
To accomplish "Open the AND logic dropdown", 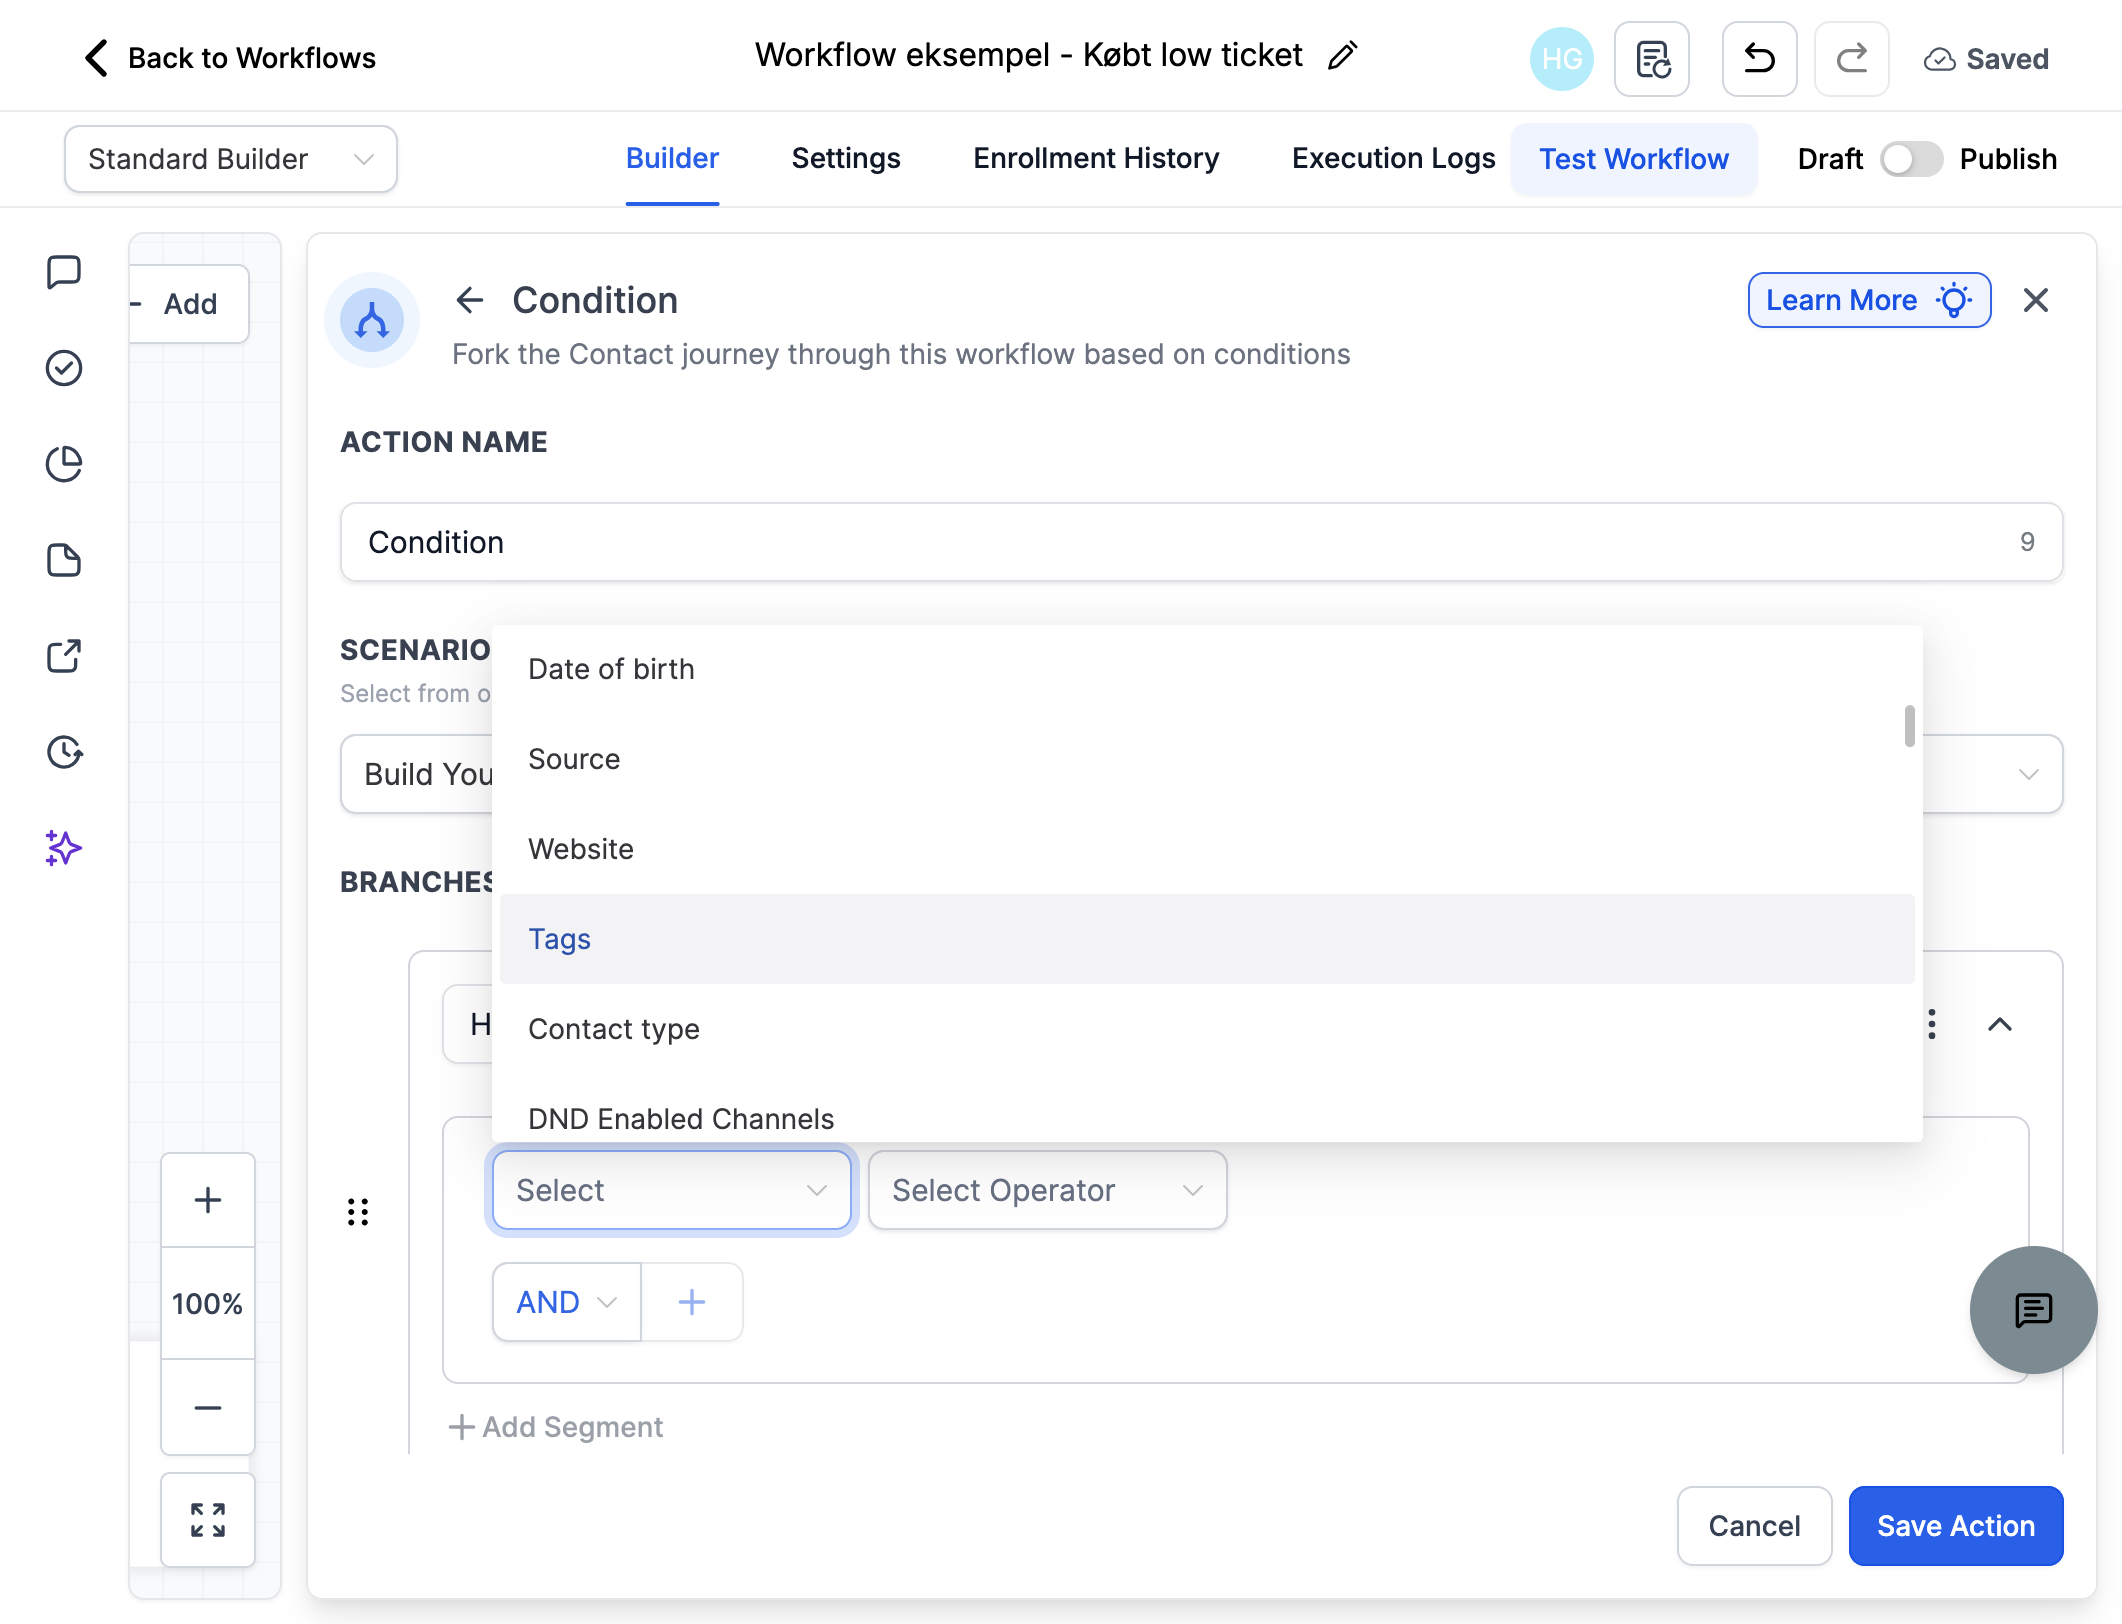I will [x=566, y=1302].
